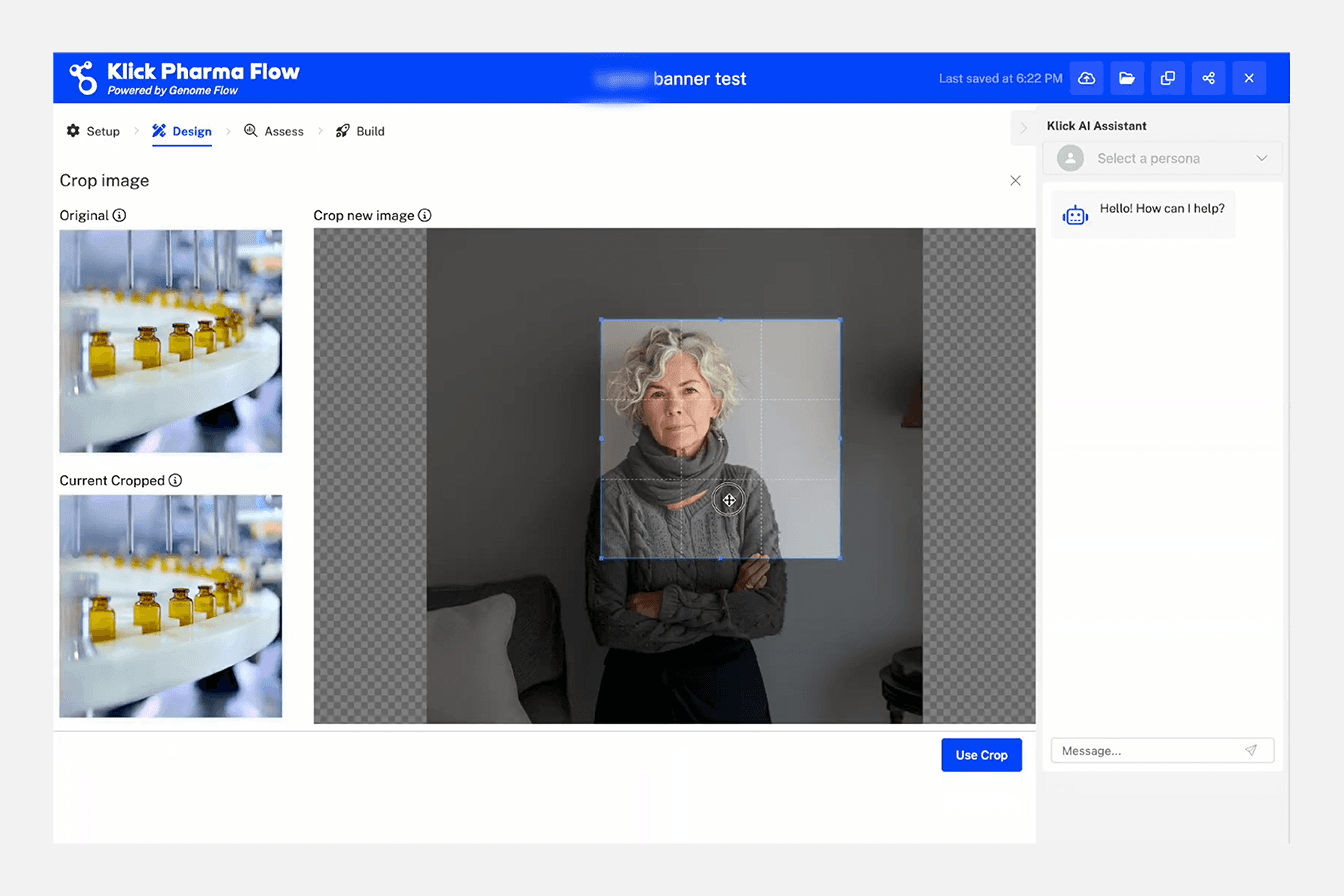Image resolution: width=1344 pixels, height=896 pixels.
Task: Switch to the Setup tab
Action: 93,131
